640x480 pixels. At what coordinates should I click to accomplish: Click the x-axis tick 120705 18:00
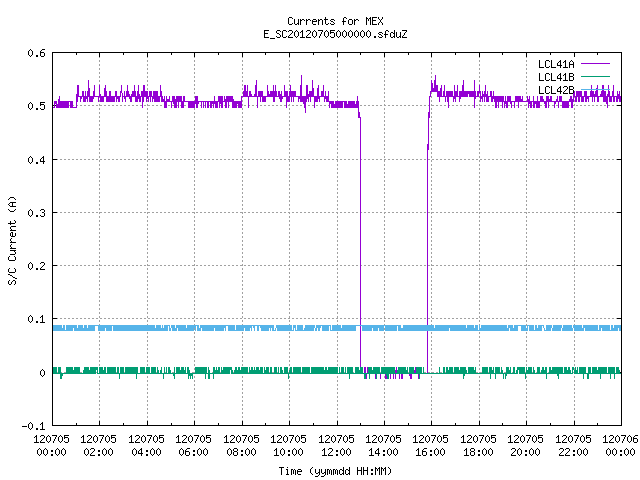478,445
